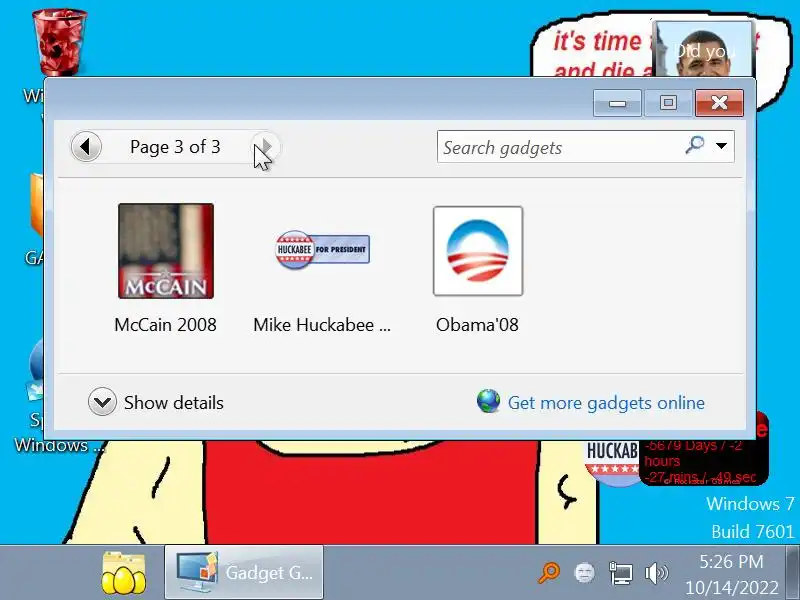Click the Page 3 of 3 label

click(x=175, y=147)
